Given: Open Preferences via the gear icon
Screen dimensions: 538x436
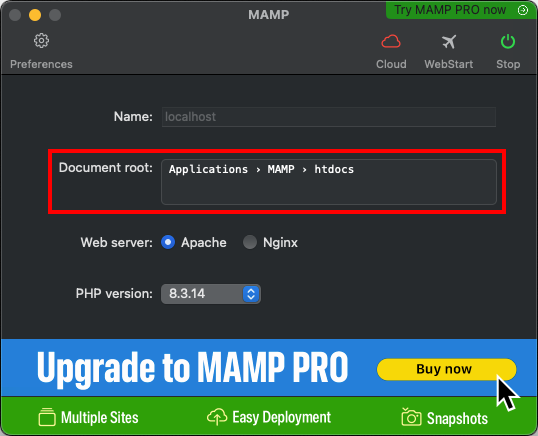Looking at the screenshot, I should coord(41,41).
